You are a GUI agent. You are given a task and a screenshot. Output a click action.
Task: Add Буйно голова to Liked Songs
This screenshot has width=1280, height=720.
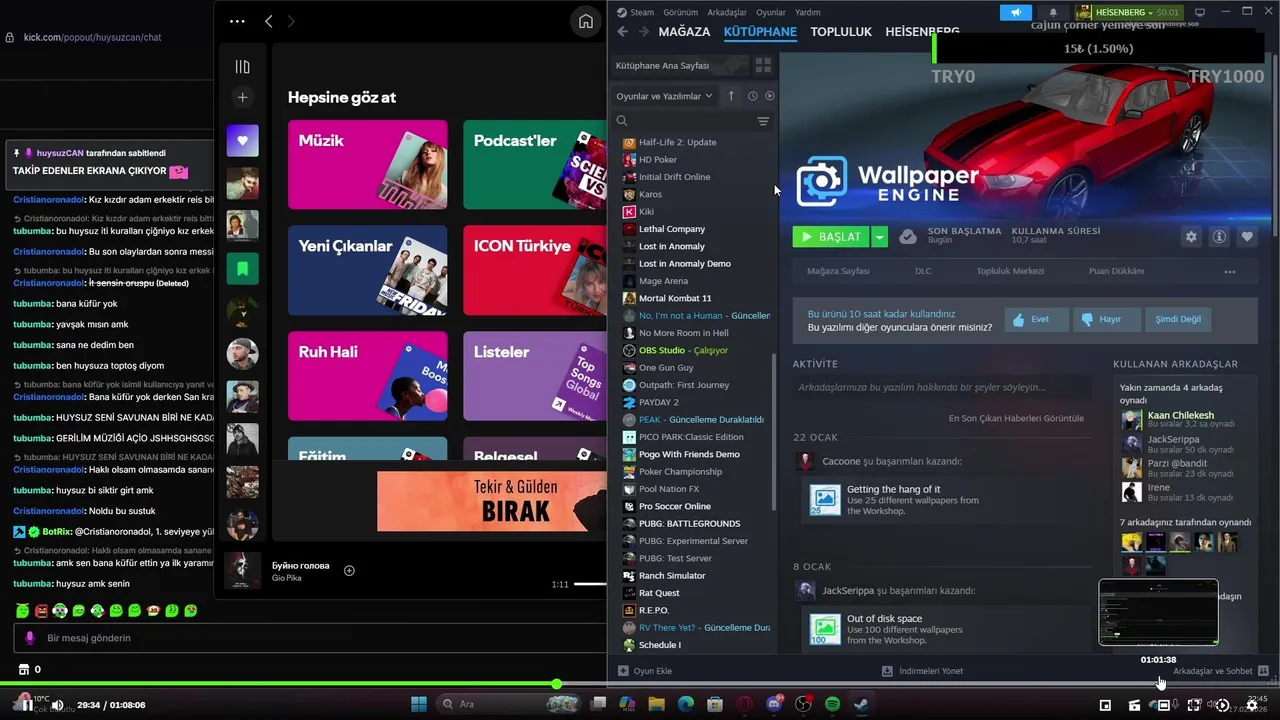349,571
